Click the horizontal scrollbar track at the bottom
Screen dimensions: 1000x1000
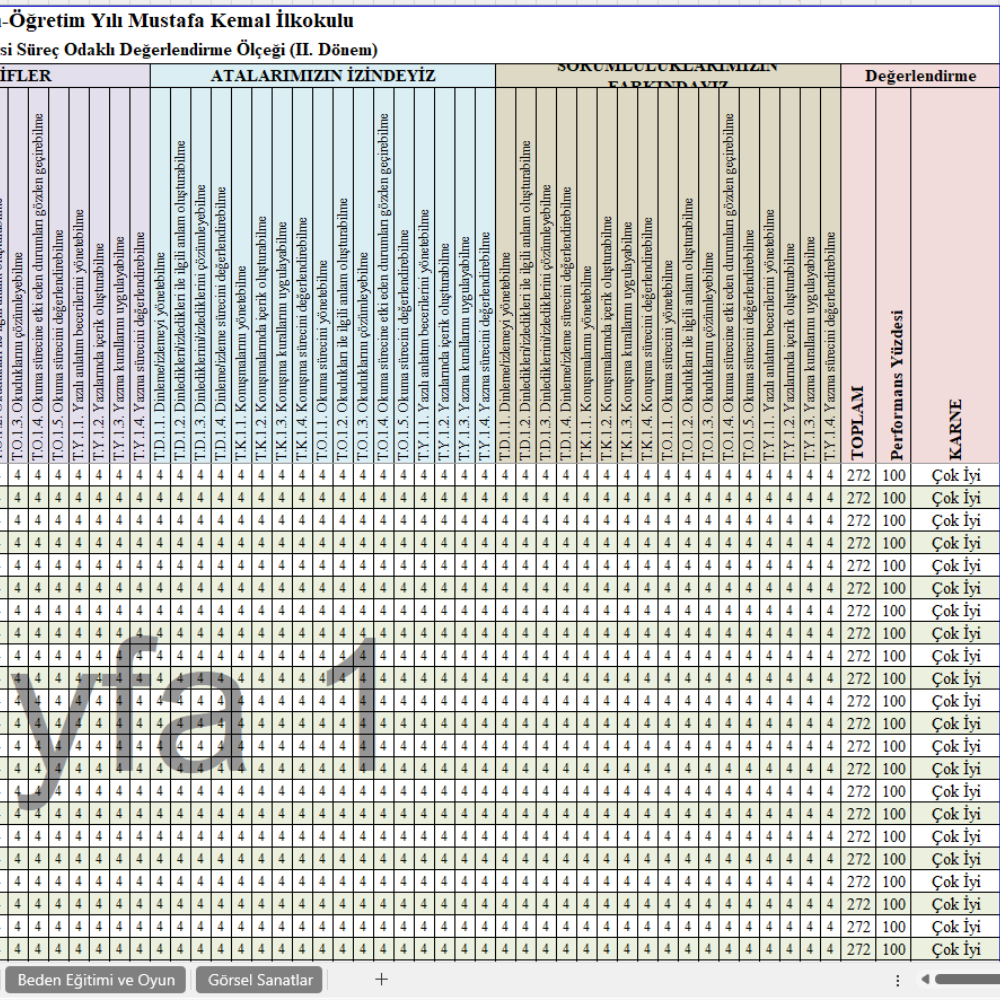pyautogui.click(x=967, y=979)
